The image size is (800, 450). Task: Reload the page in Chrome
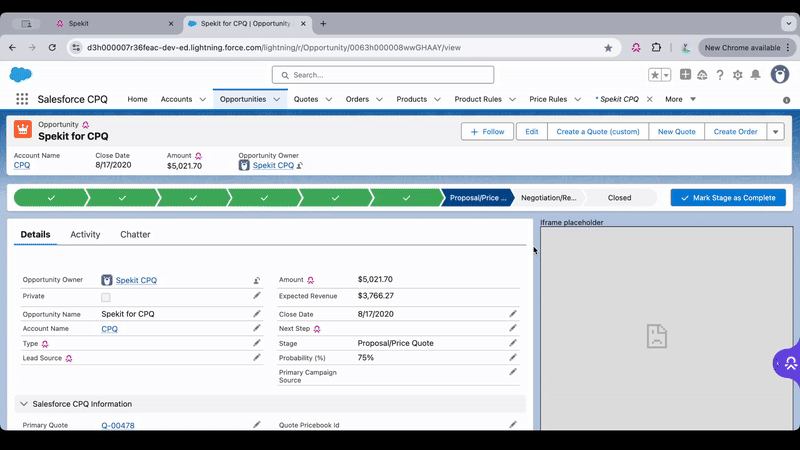point(52,47)
